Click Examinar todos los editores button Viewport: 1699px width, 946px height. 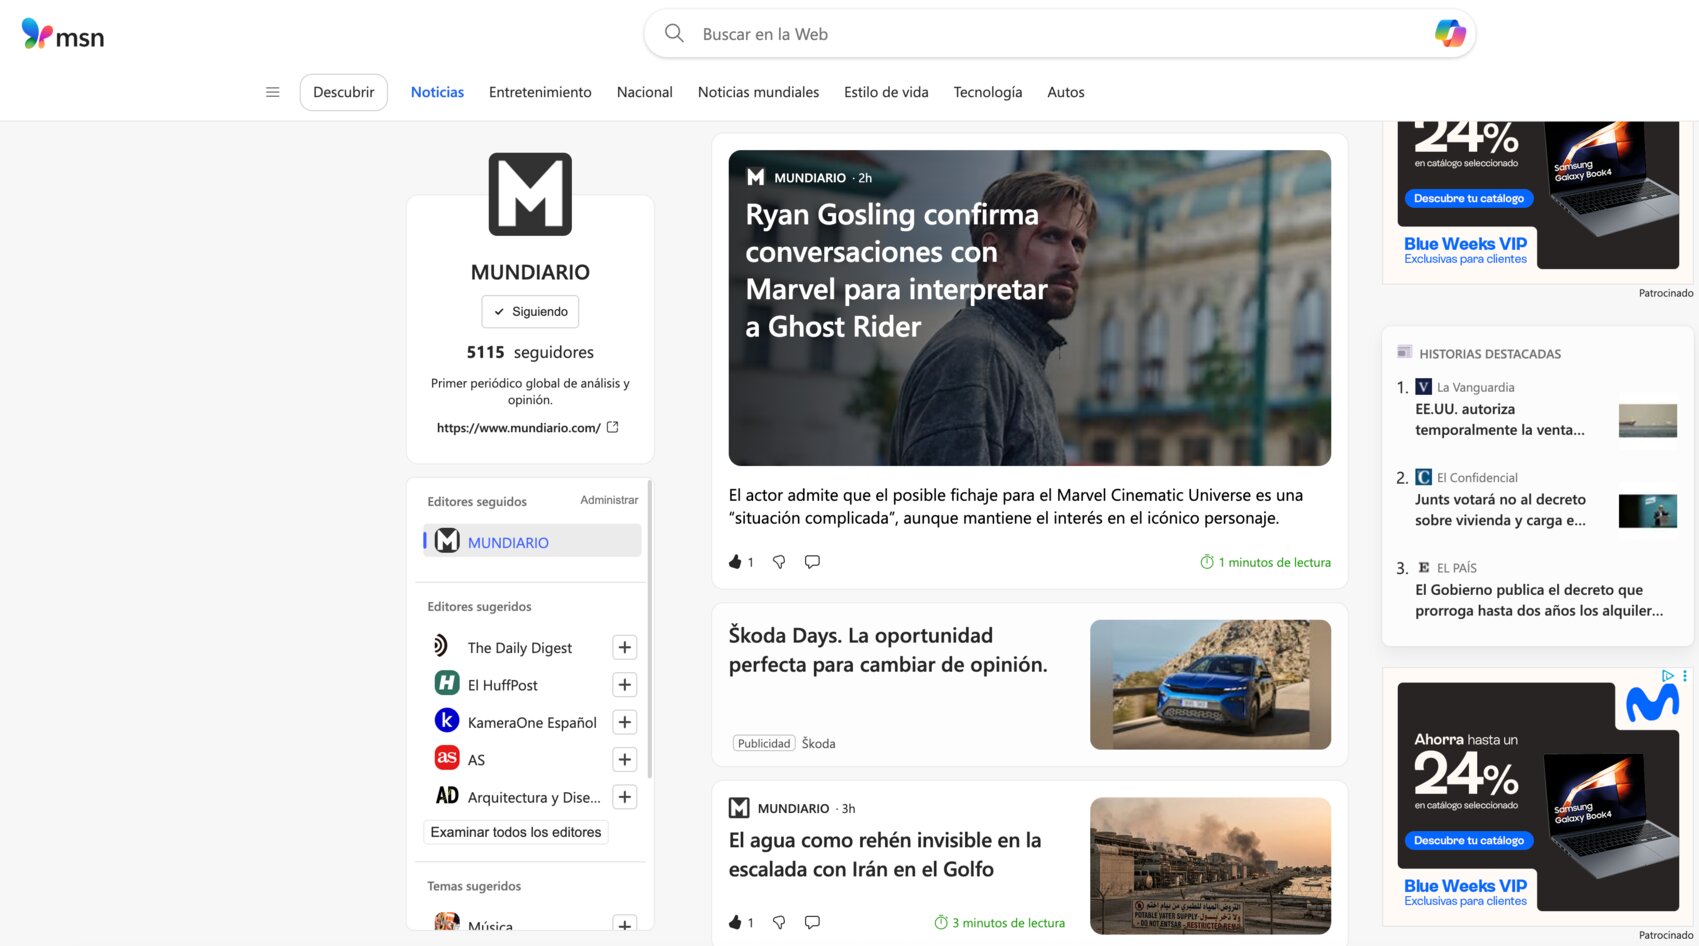pos(516,832)
